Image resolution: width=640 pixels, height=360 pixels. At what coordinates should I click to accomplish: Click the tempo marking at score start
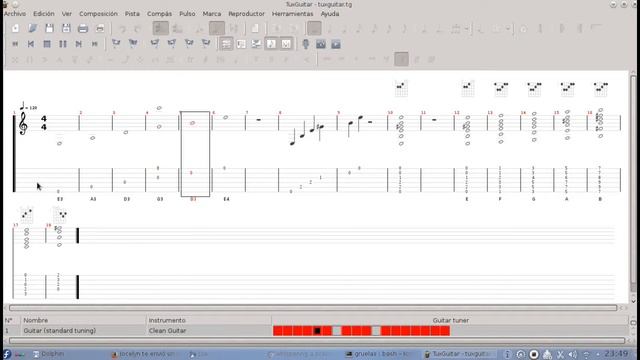[28, 106]
